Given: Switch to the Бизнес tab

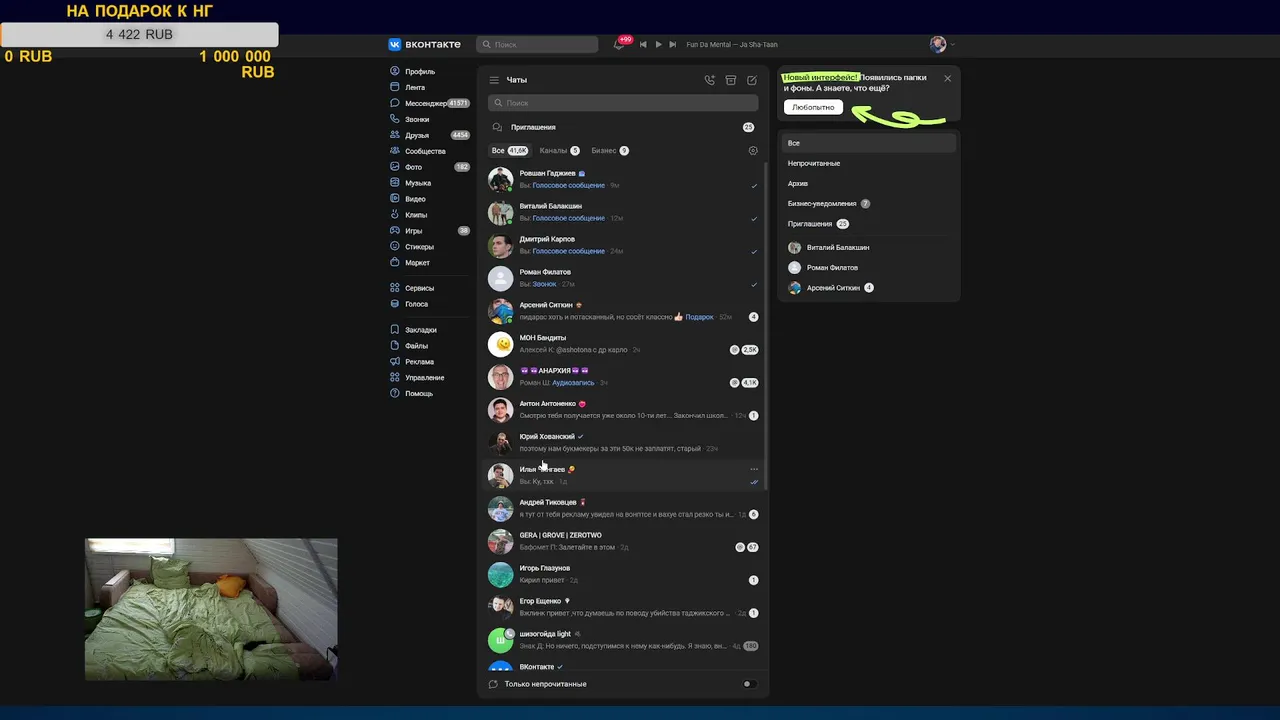Looking at the screenshot, I should [x=610, y=151].
